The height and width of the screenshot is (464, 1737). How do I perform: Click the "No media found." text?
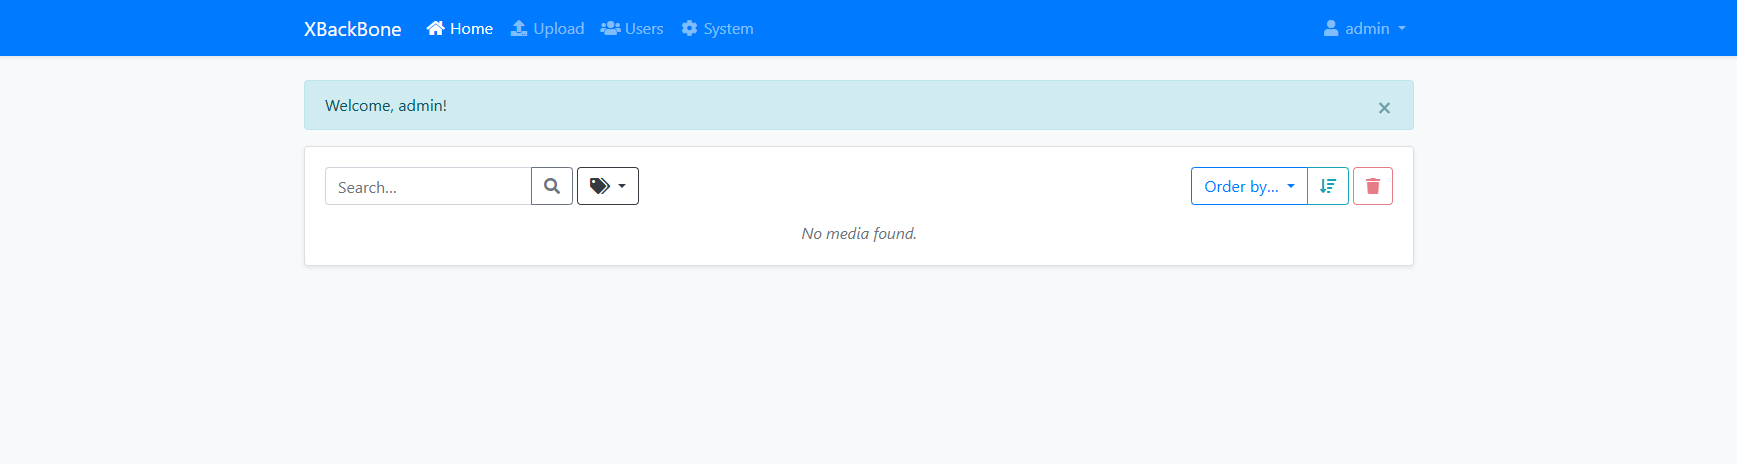859,233
